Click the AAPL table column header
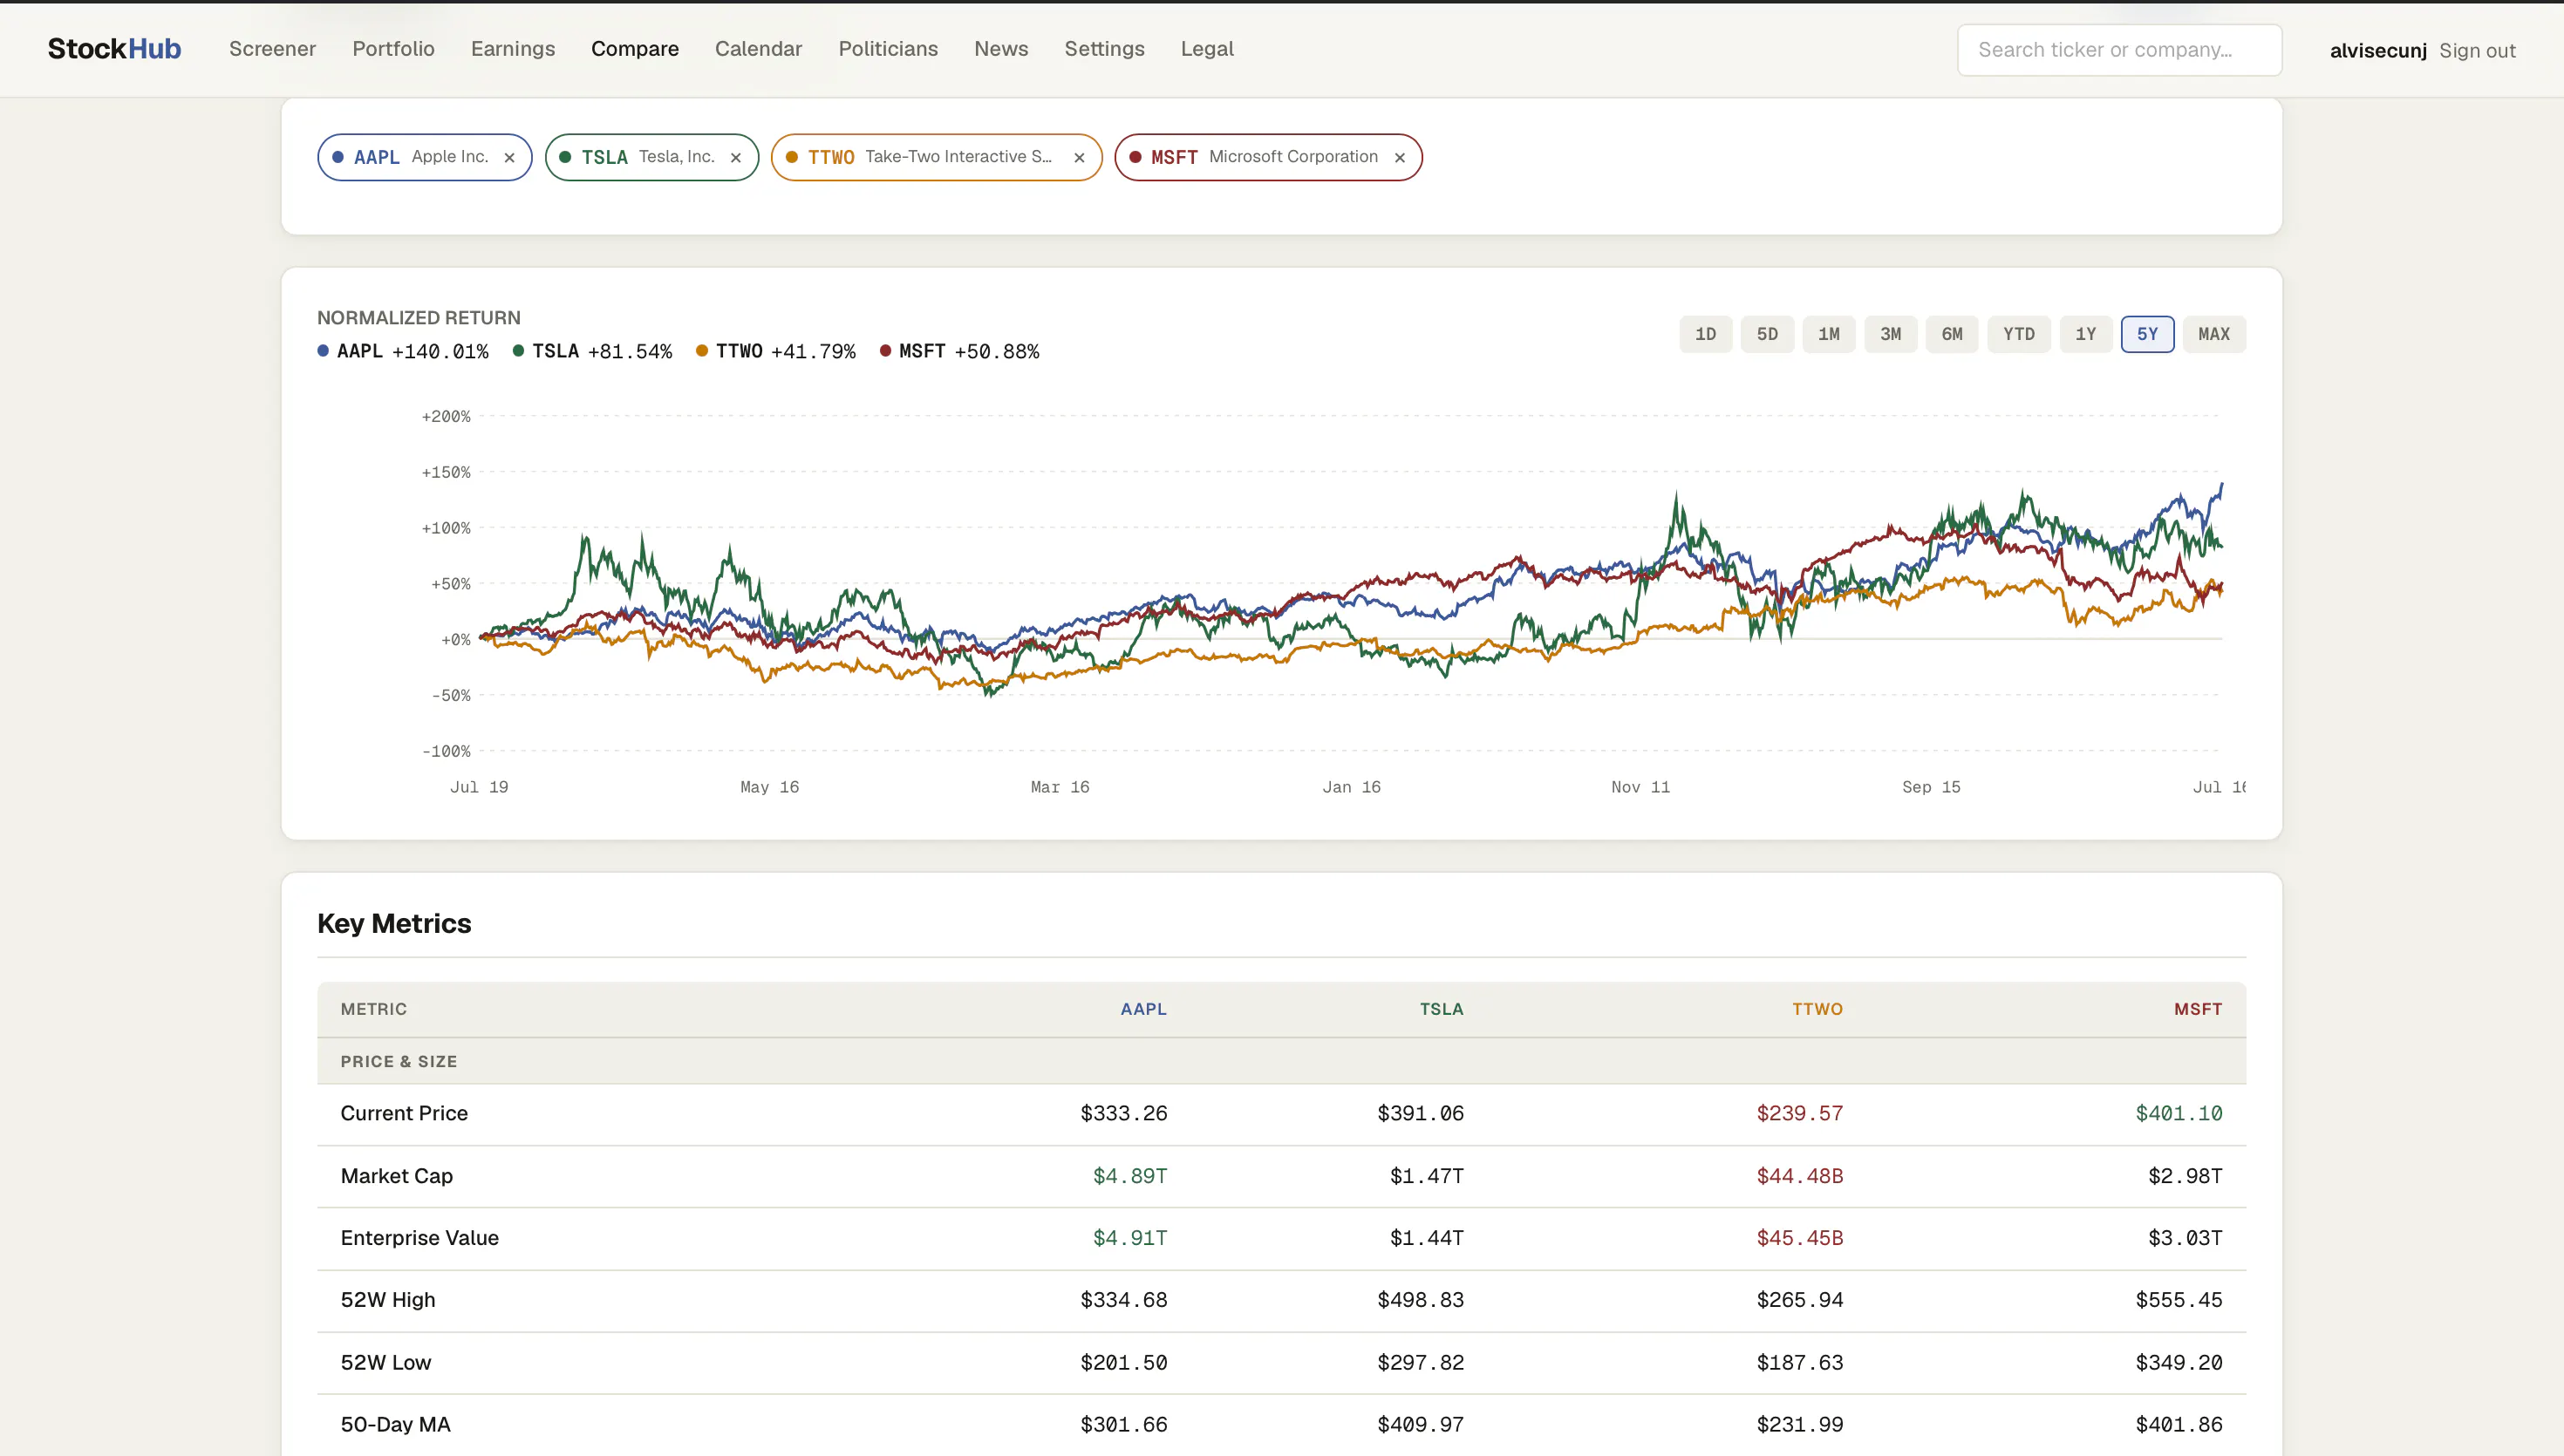 1143,1009
